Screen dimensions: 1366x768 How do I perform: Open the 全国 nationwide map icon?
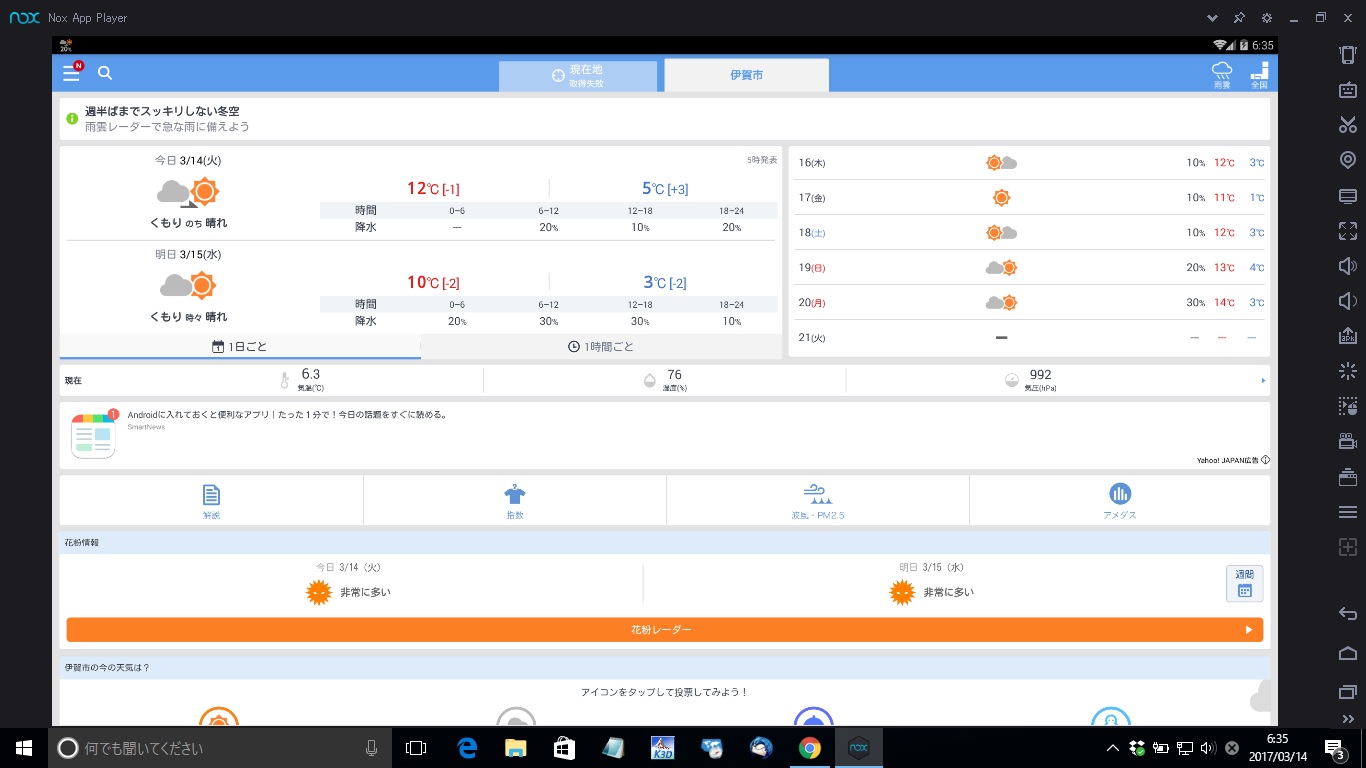tap(1259, 74)
